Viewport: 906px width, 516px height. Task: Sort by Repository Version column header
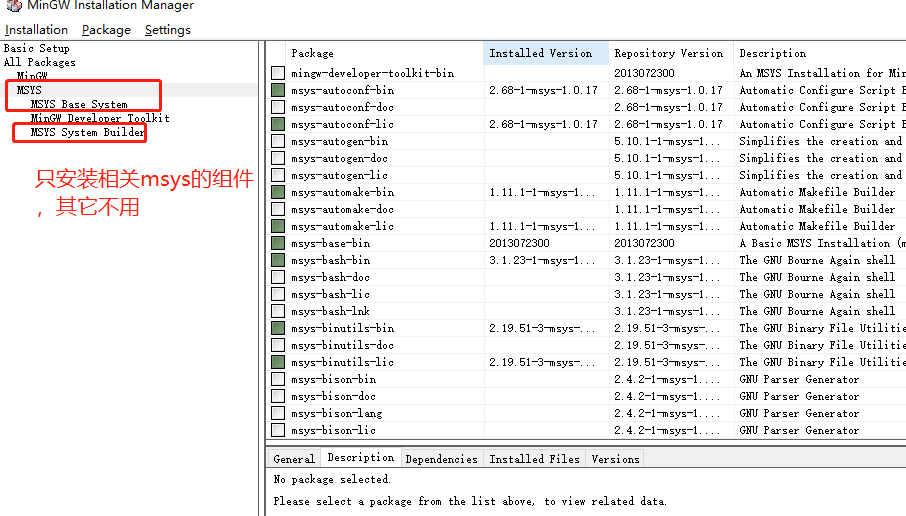[671, 53]
